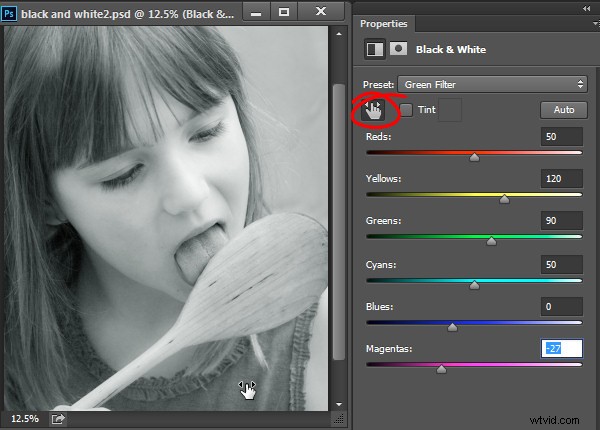Click the Black & White adjustment icon
The height and width of the screenshot is (430, 600).
pos(375,49)
